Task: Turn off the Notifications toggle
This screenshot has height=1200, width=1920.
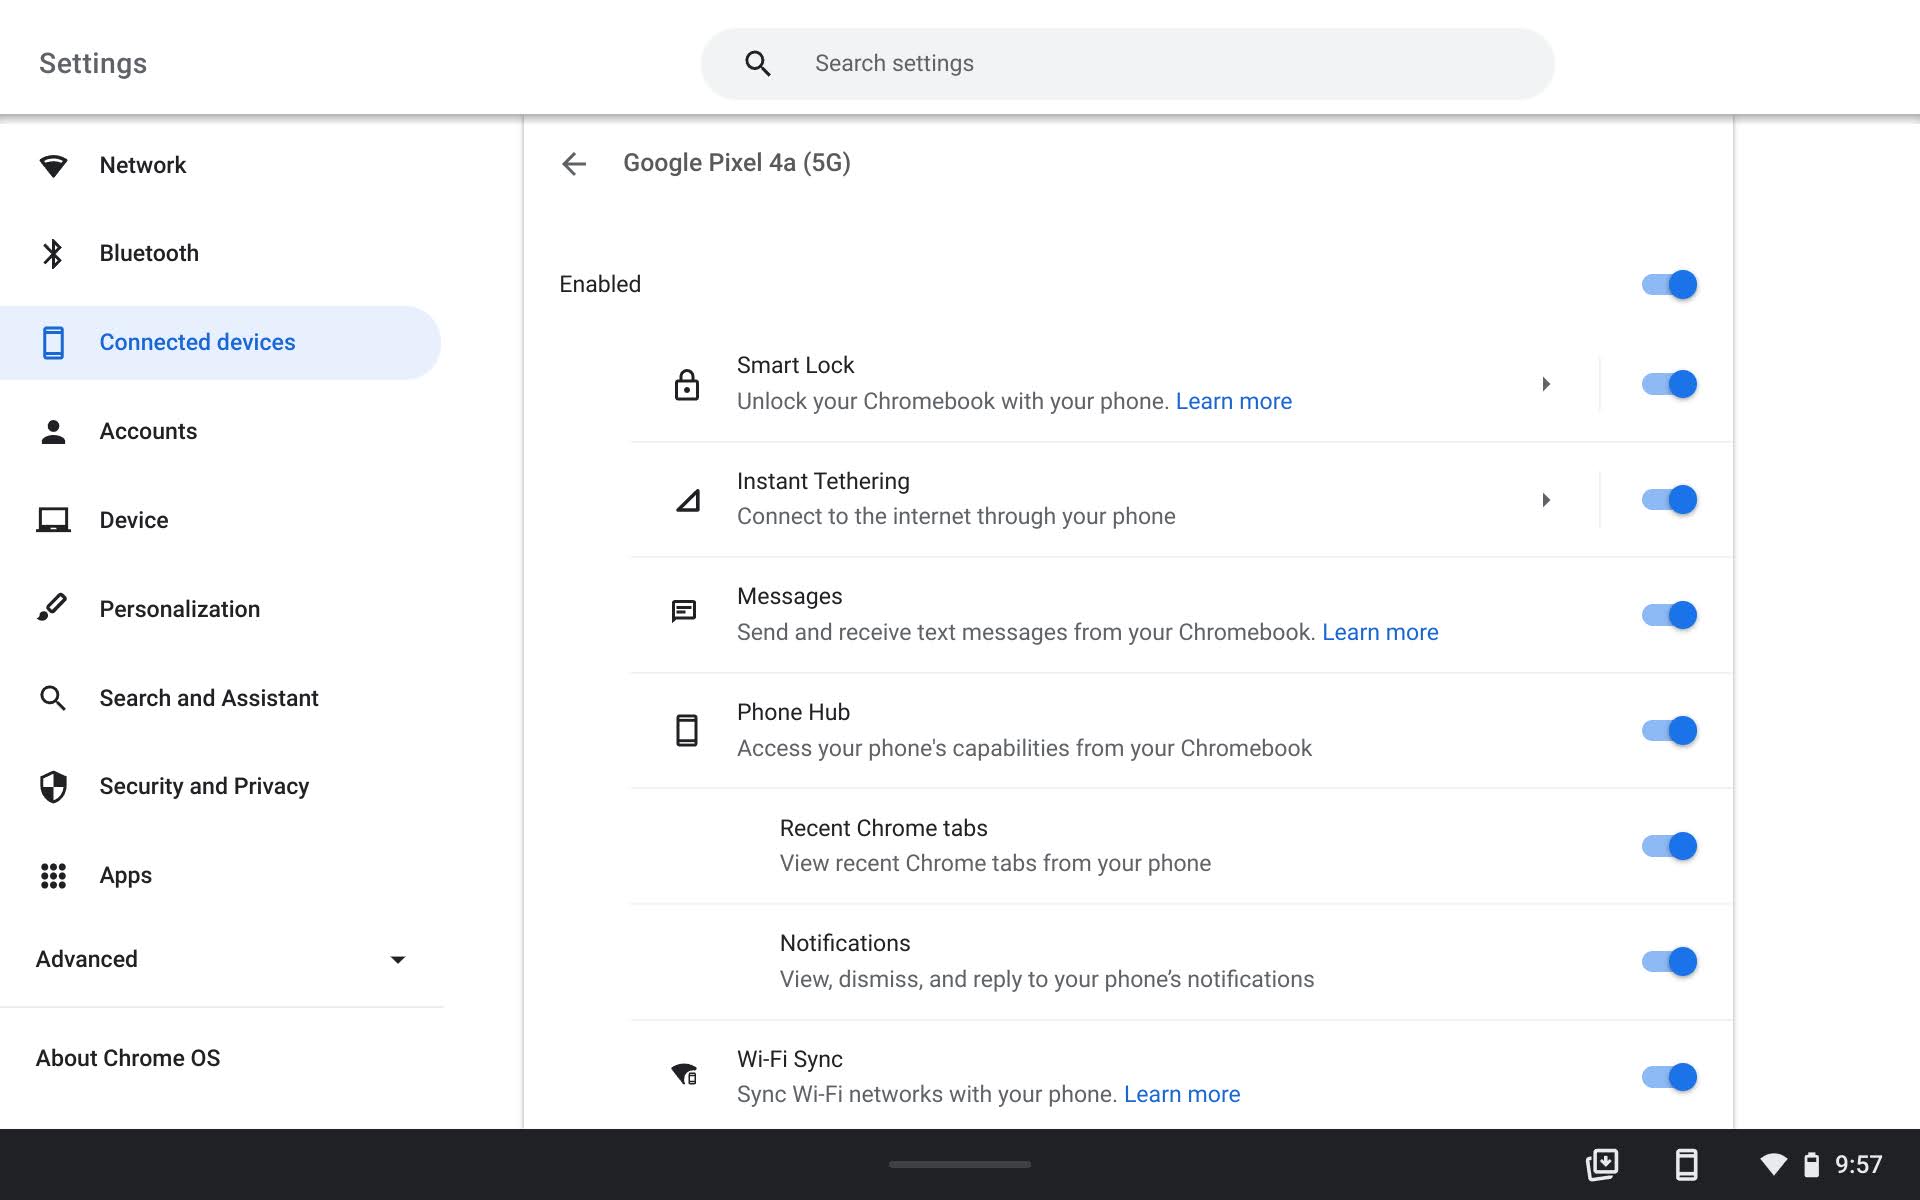Action: click(x=1669, y=961)
